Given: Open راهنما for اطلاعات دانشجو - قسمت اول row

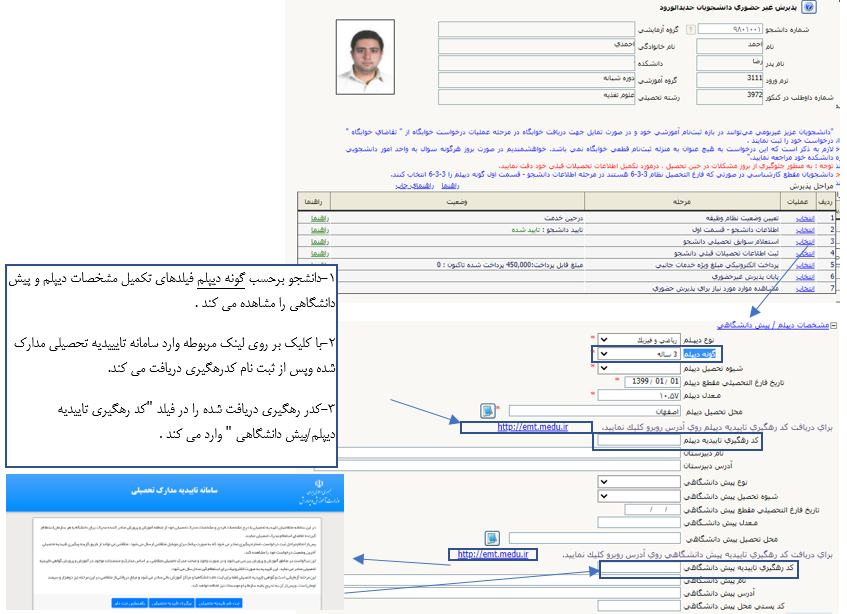Looking at the screenshot, I should [x=320, y=230].
